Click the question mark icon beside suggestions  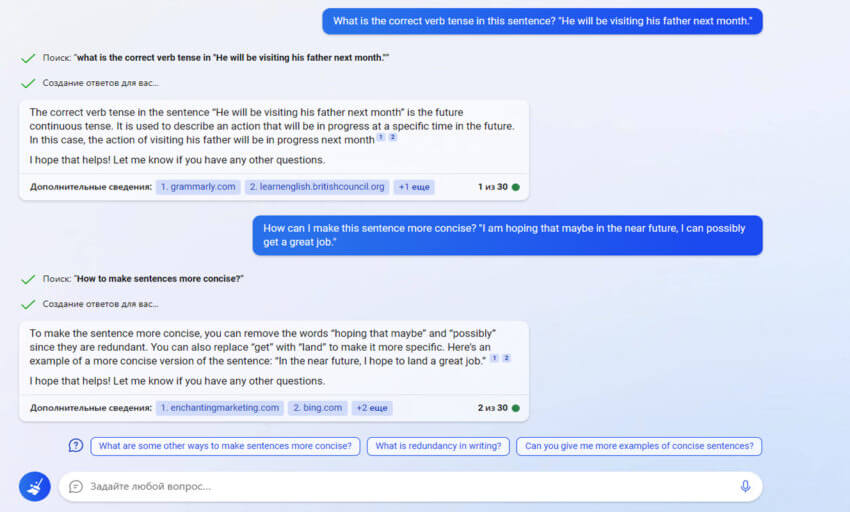76,446
